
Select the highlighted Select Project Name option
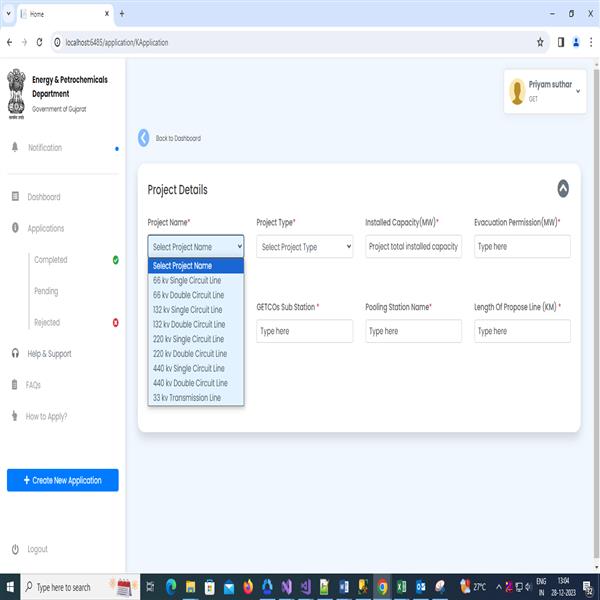tap(196, 266)
